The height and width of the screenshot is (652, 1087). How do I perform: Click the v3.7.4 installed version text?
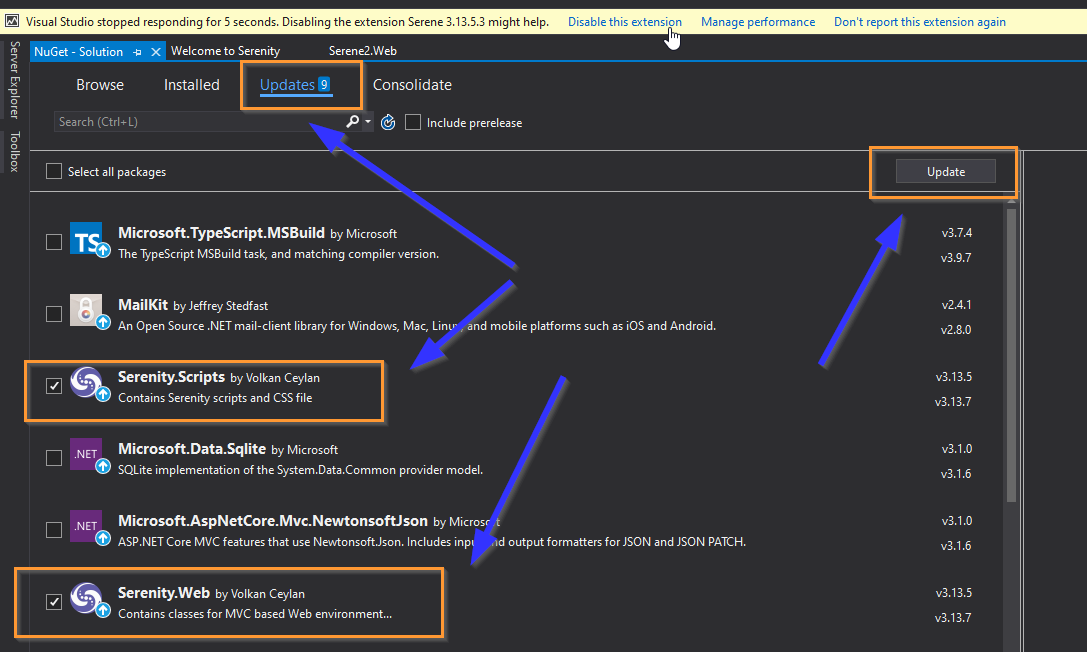click(957, 233)
